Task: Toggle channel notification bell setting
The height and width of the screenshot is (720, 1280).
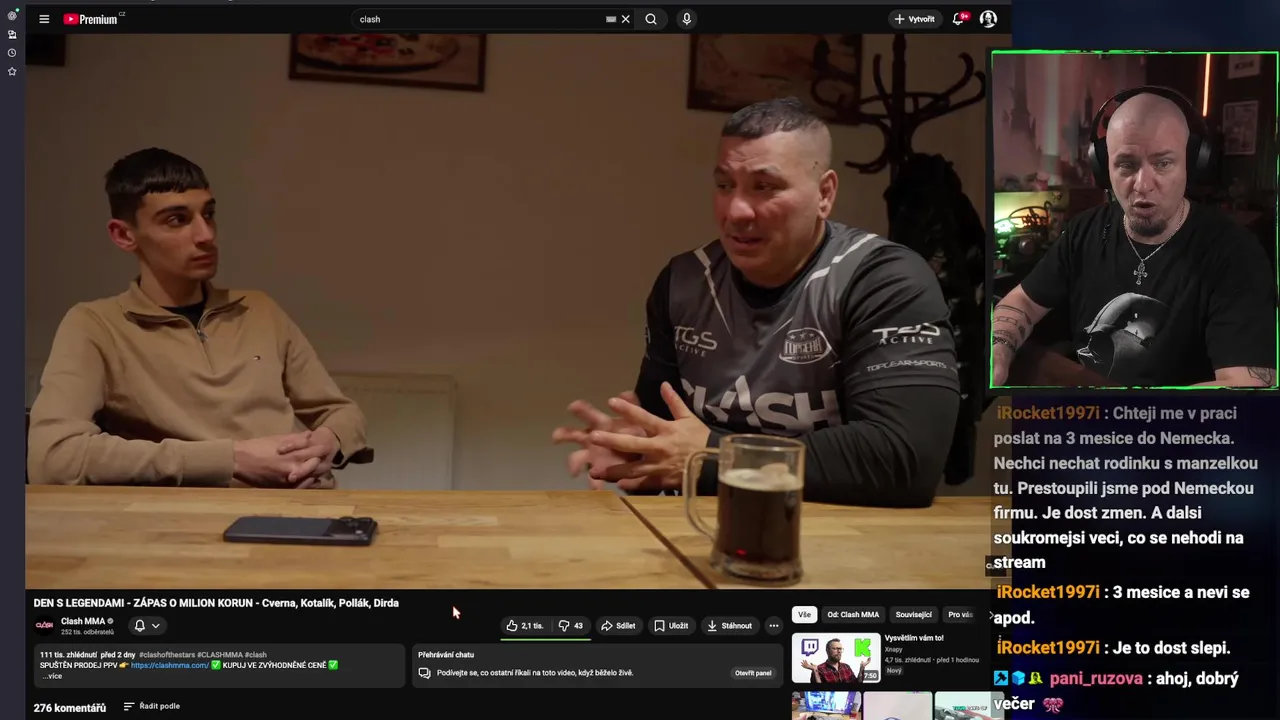Action: 140,626
